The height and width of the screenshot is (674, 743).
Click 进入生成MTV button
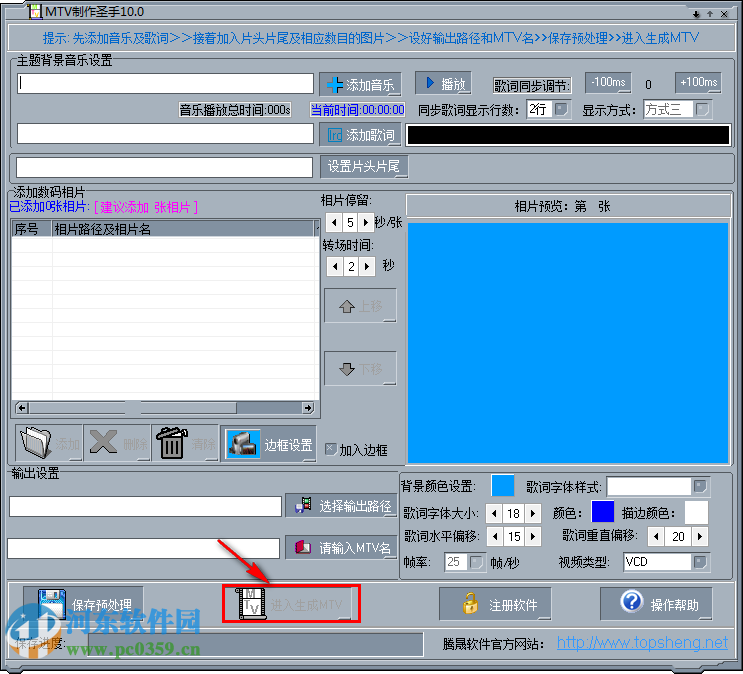coord(291,604)
